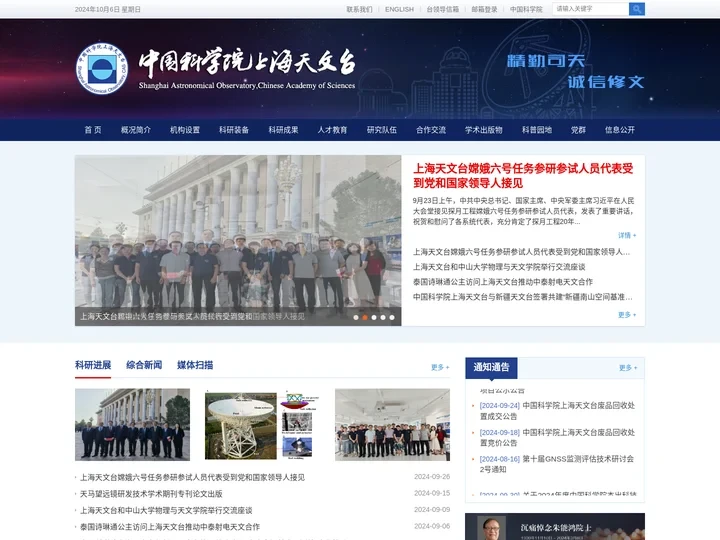Click the 通知通告 section header

point(491,367)
